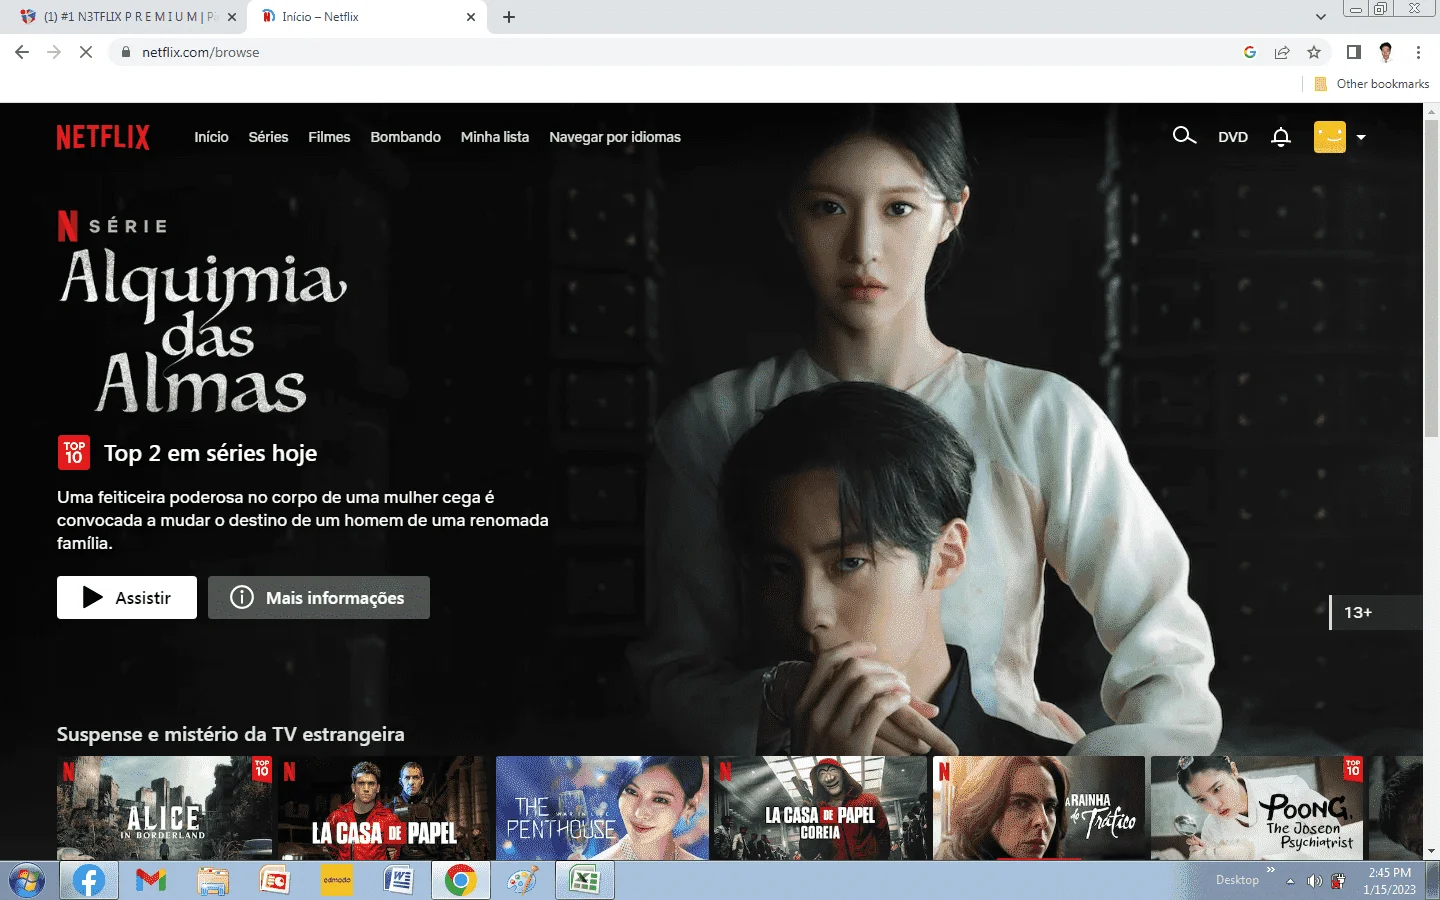Open the edmodo taskbar icon
Screen dimensions: 1440x900
click(x=337, y=881)
